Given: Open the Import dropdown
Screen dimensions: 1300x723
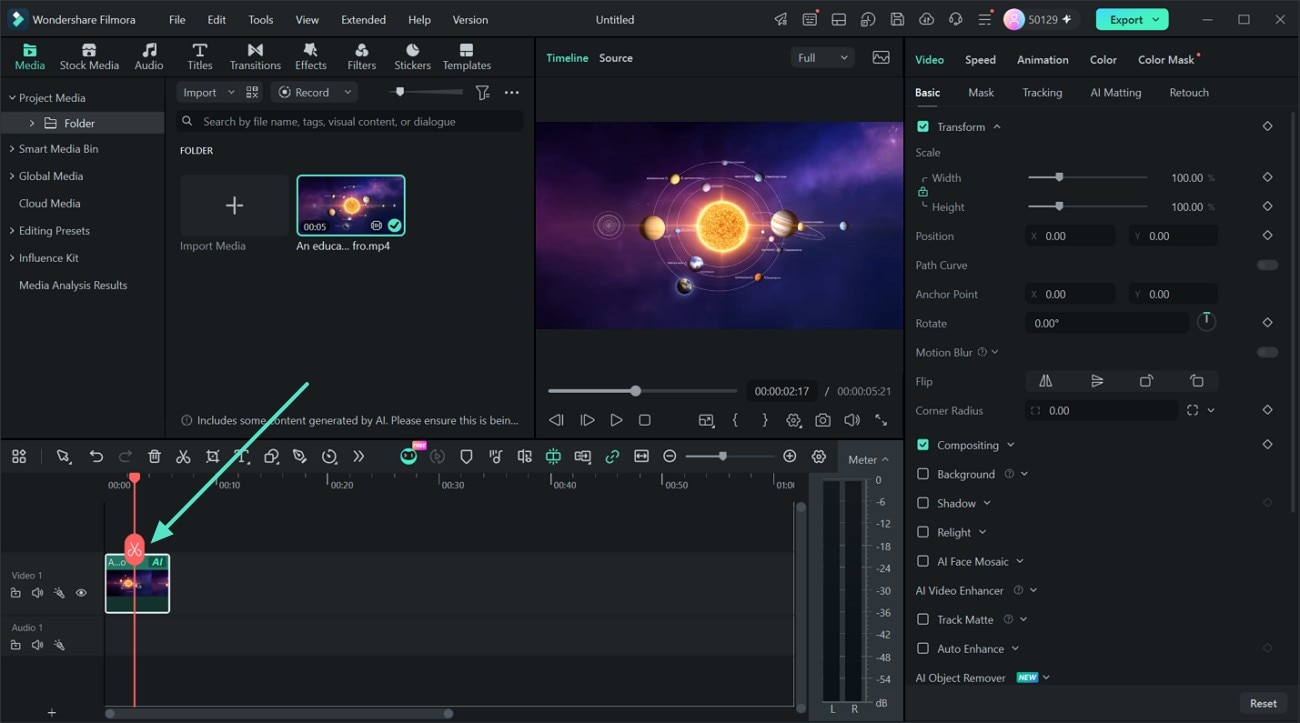Looking at the screenshot, I should tap(208, 92).
